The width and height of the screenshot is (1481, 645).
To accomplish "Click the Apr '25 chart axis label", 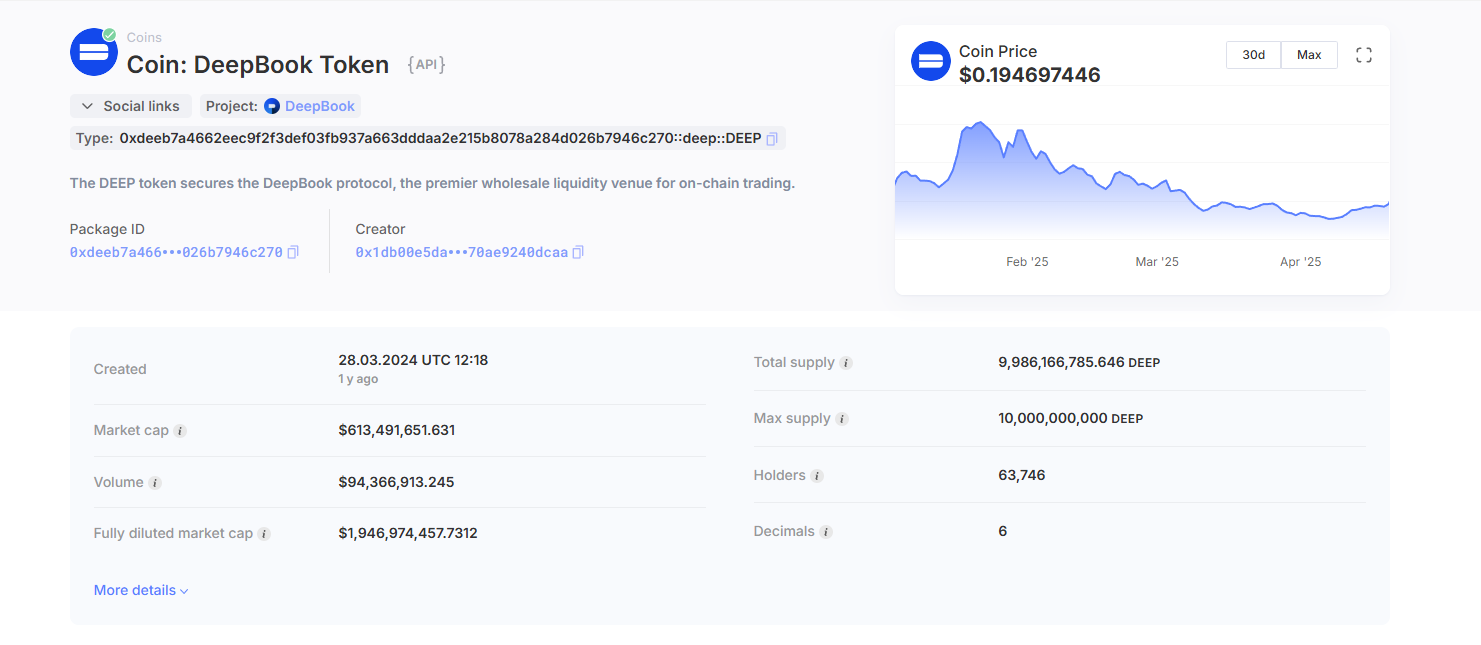I will tap(1301, 262).
